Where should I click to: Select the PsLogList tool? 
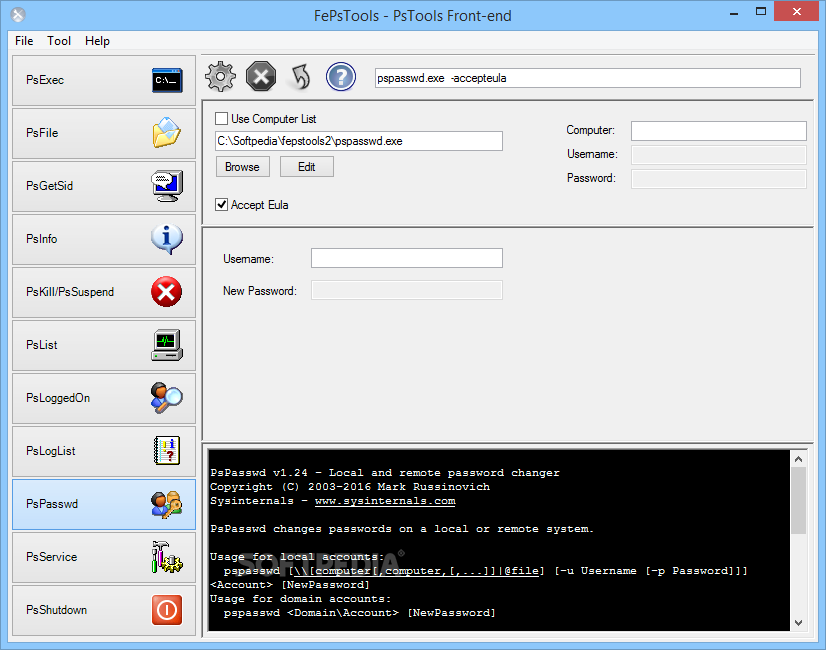[104, 451]
